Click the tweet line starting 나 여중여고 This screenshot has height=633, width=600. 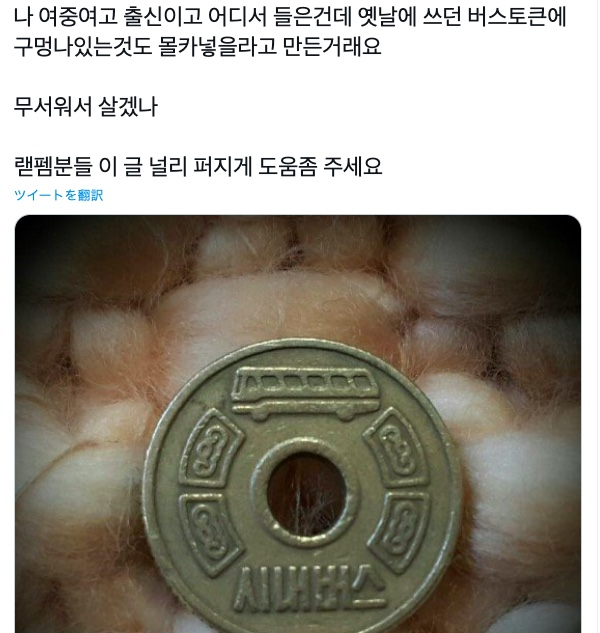pos(290,16)
